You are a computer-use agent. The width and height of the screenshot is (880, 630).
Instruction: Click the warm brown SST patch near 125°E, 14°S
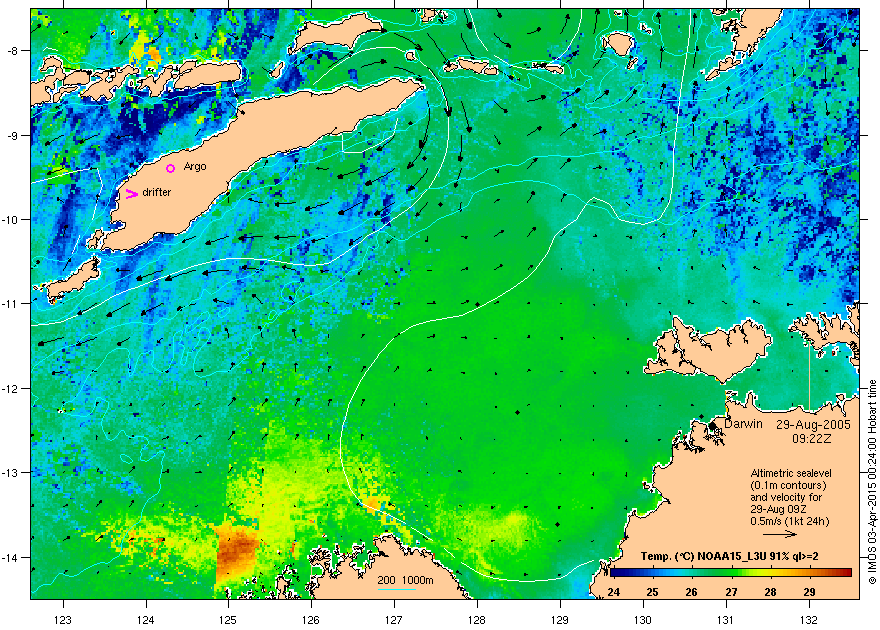[237, 553]
